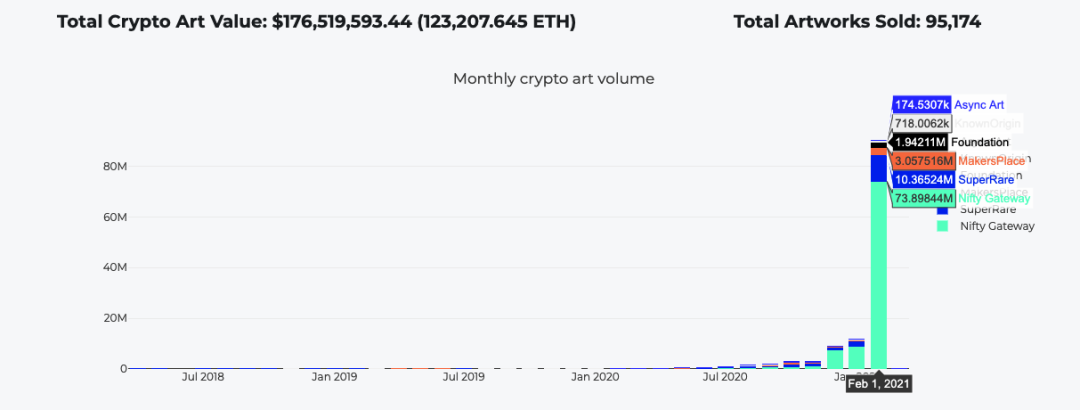Click the 3.057516M MakersPlace hover label
Image resolution: width=1080 pixels, height=410 pixels.
point(922,161)
